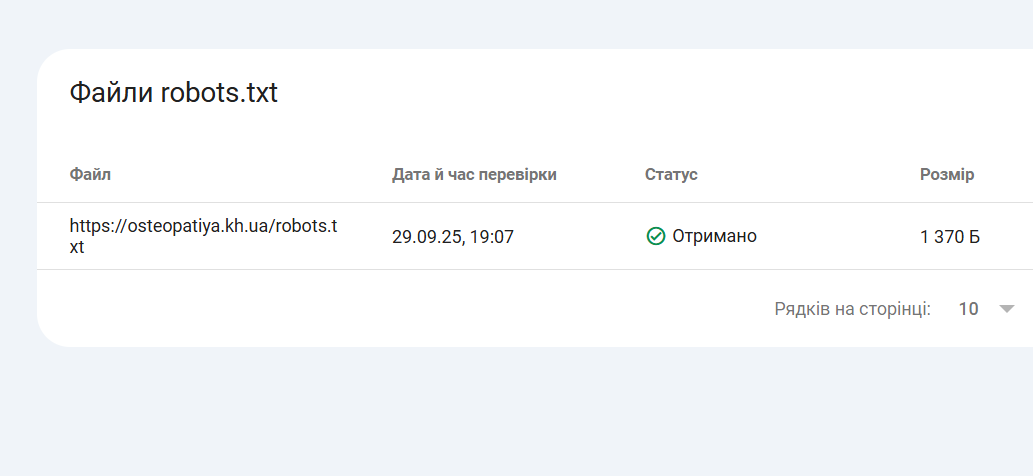Select the rows per page value 10
Screen dimensions: 1033x476
(x=968, y=309)
